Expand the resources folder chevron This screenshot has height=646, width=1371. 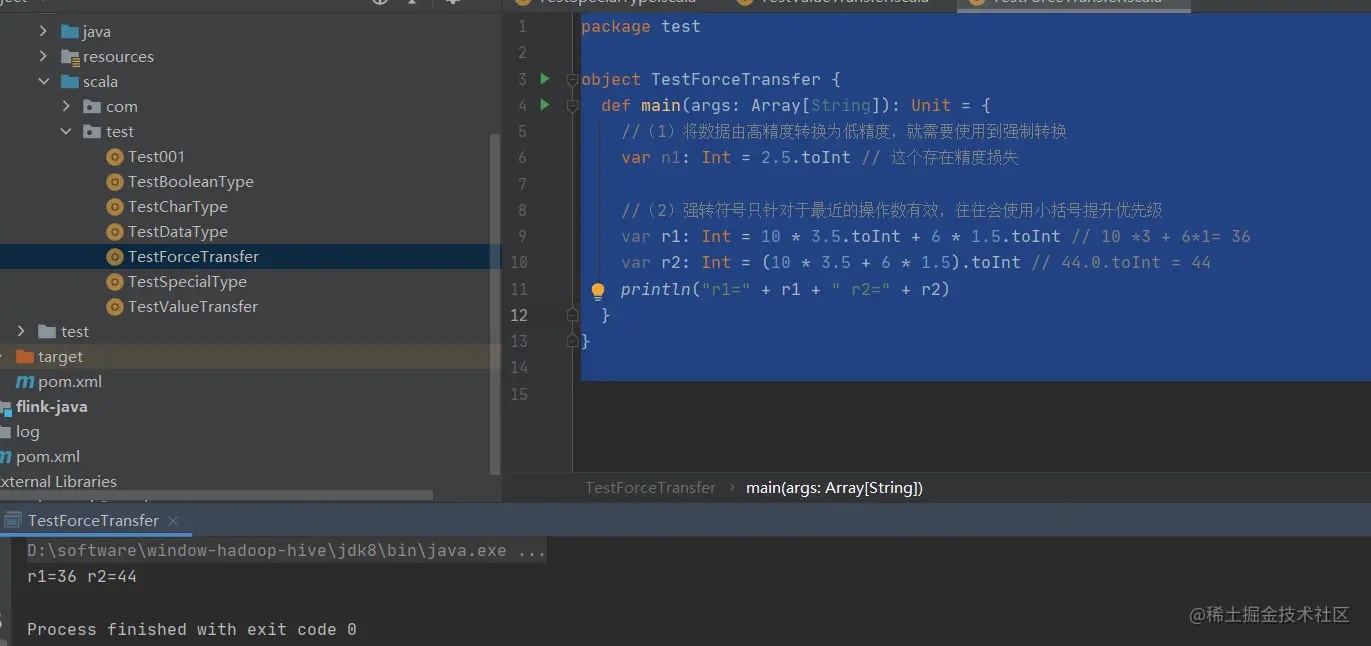(x=43, y=56)
